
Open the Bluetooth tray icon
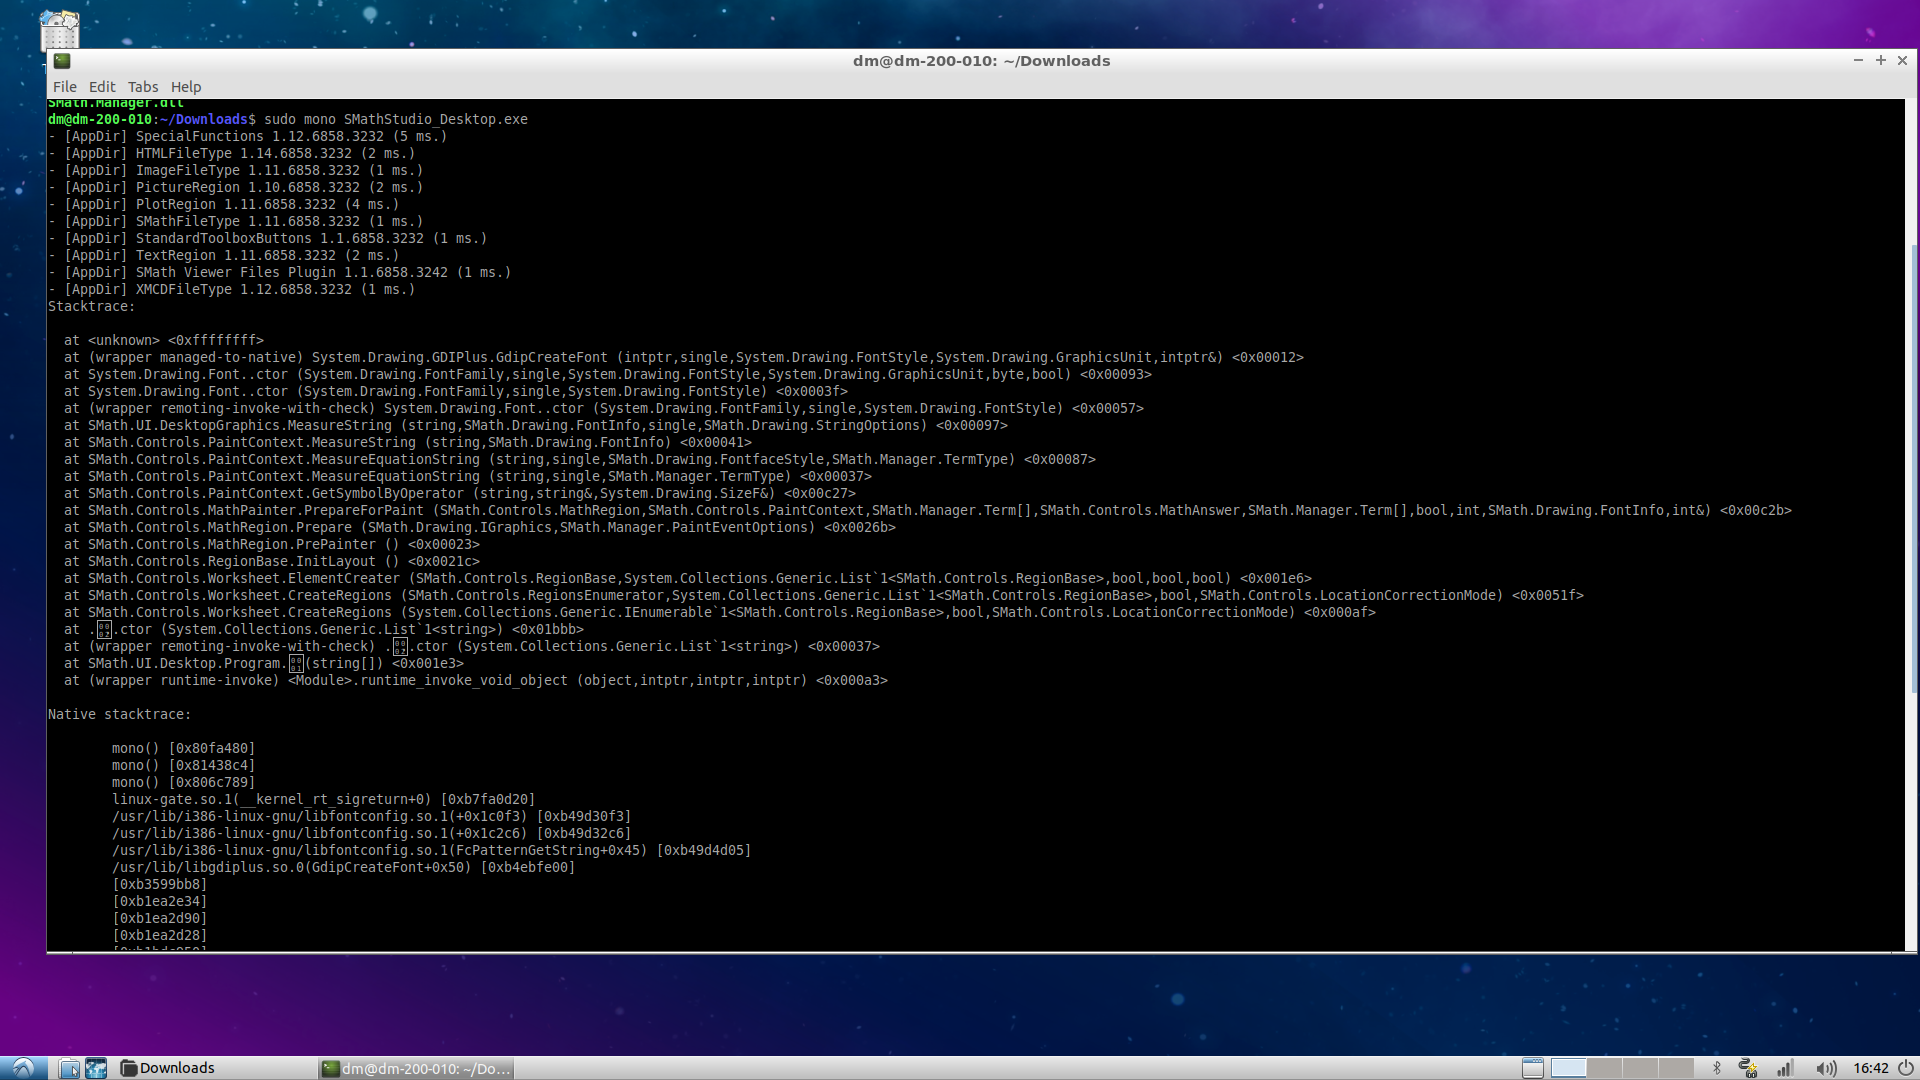[x=1716, y=1068]
